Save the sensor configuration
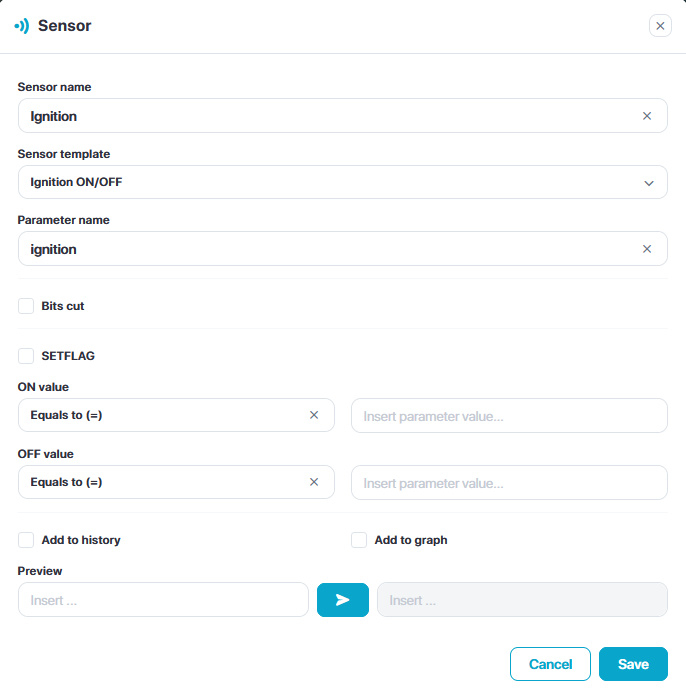This screenshot has height=696, width=686. [633, 664]
